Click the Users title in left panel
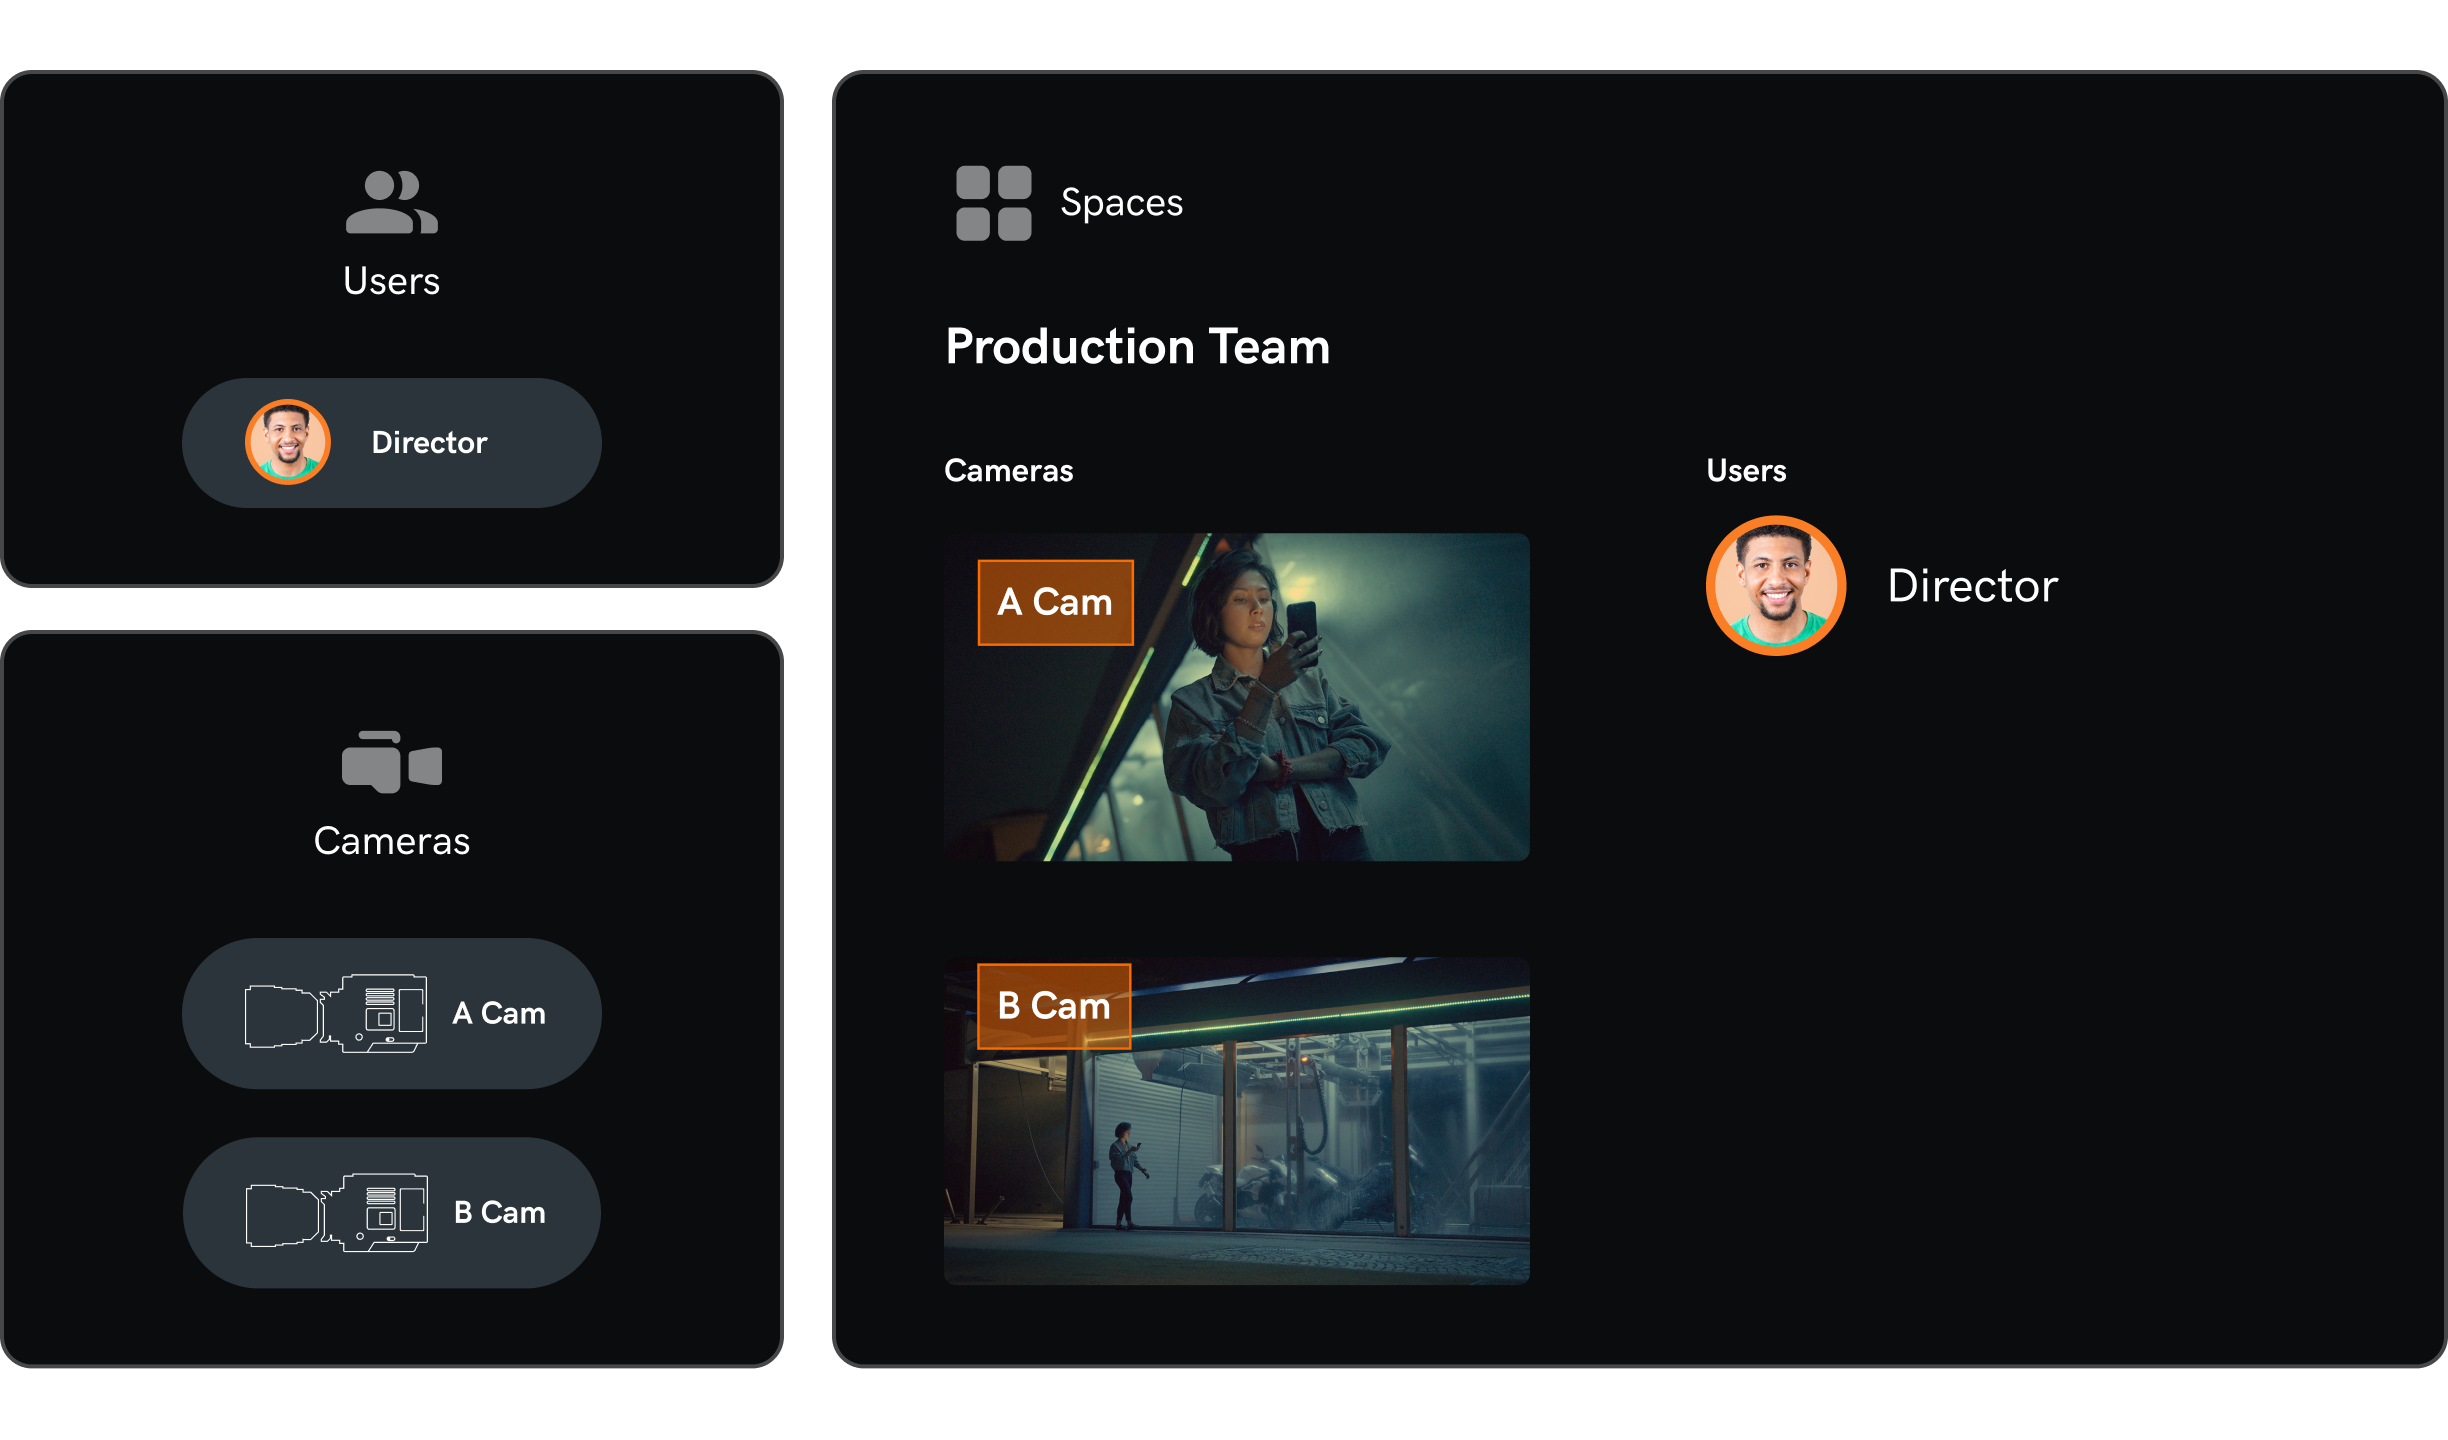This screenshot has height=1440, width=2448. coord(391,282)
